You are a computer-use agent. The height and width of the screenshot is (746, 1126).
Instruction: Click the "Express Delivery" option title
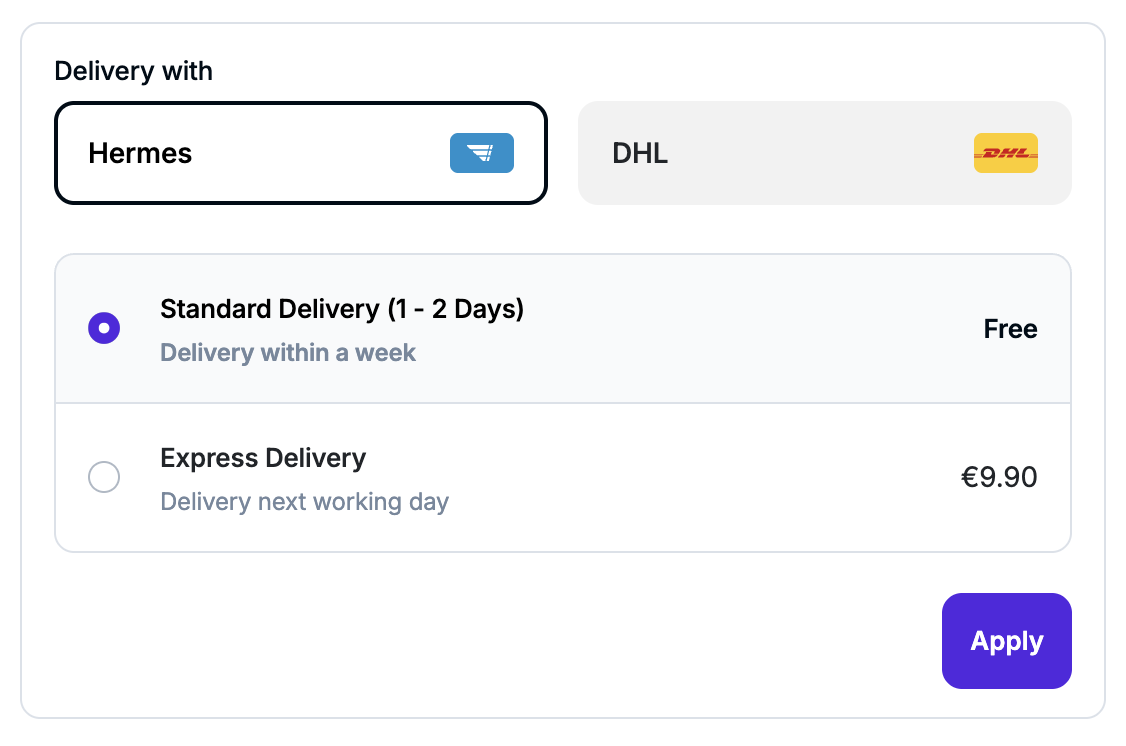(x=263, y=458)
